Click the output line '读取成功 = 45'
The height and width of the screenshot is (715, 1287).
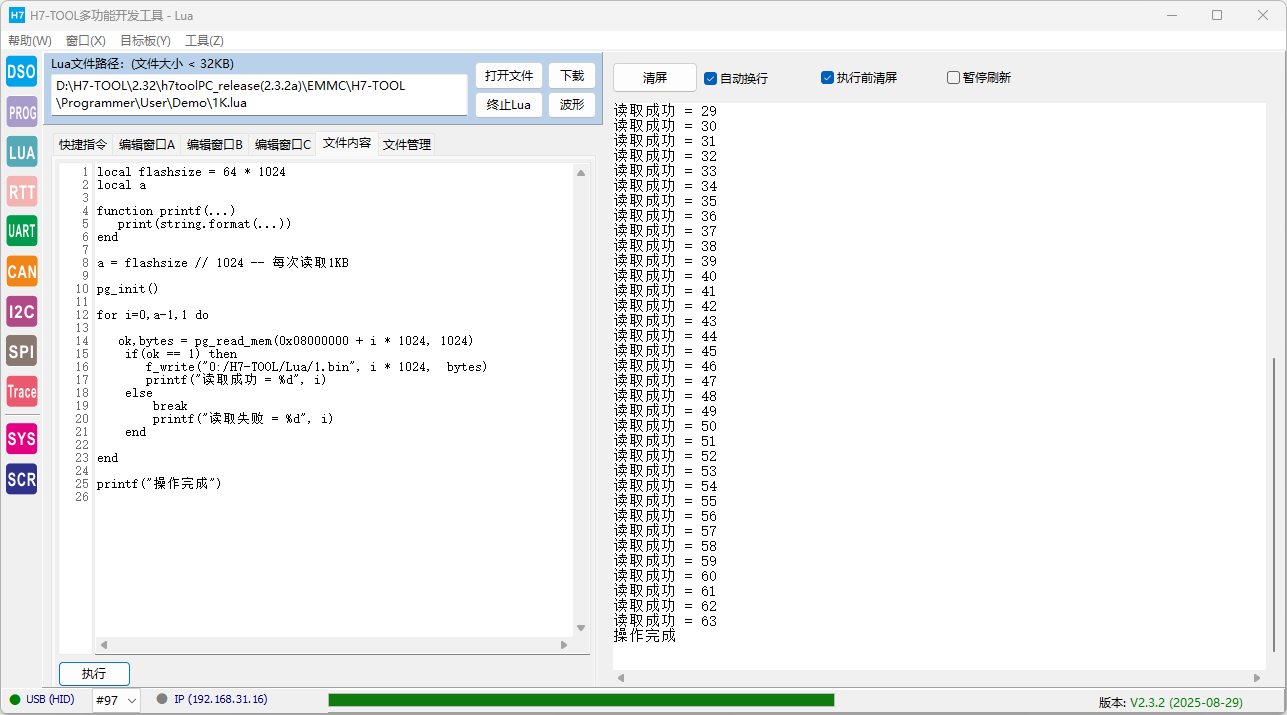[x=665, y=351]
